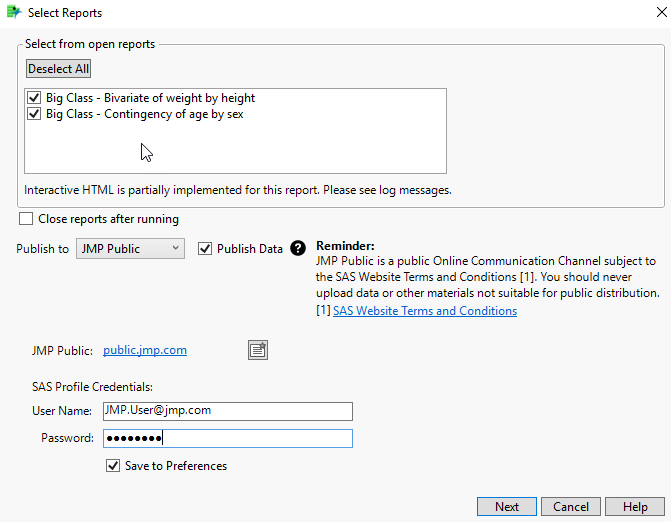
Task: Toggle Save to Preferences checkbox
Action: pos(113,466)
